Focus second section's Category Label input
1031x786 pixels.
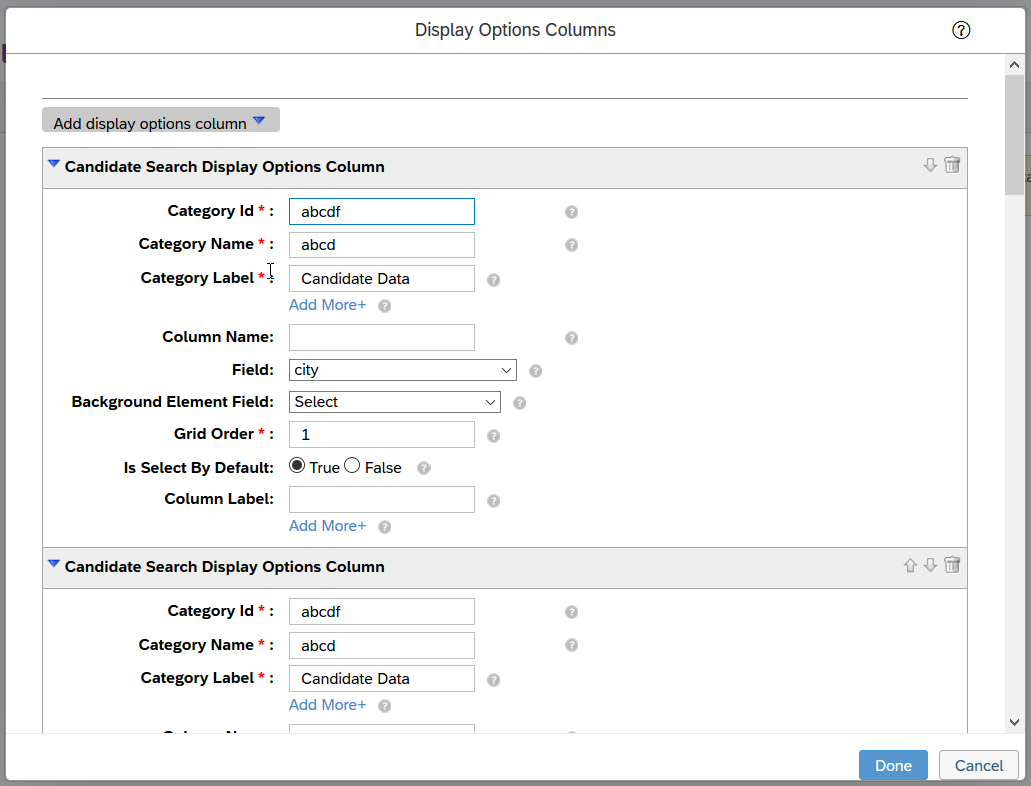pyautogui.click(x=381, y=679)
